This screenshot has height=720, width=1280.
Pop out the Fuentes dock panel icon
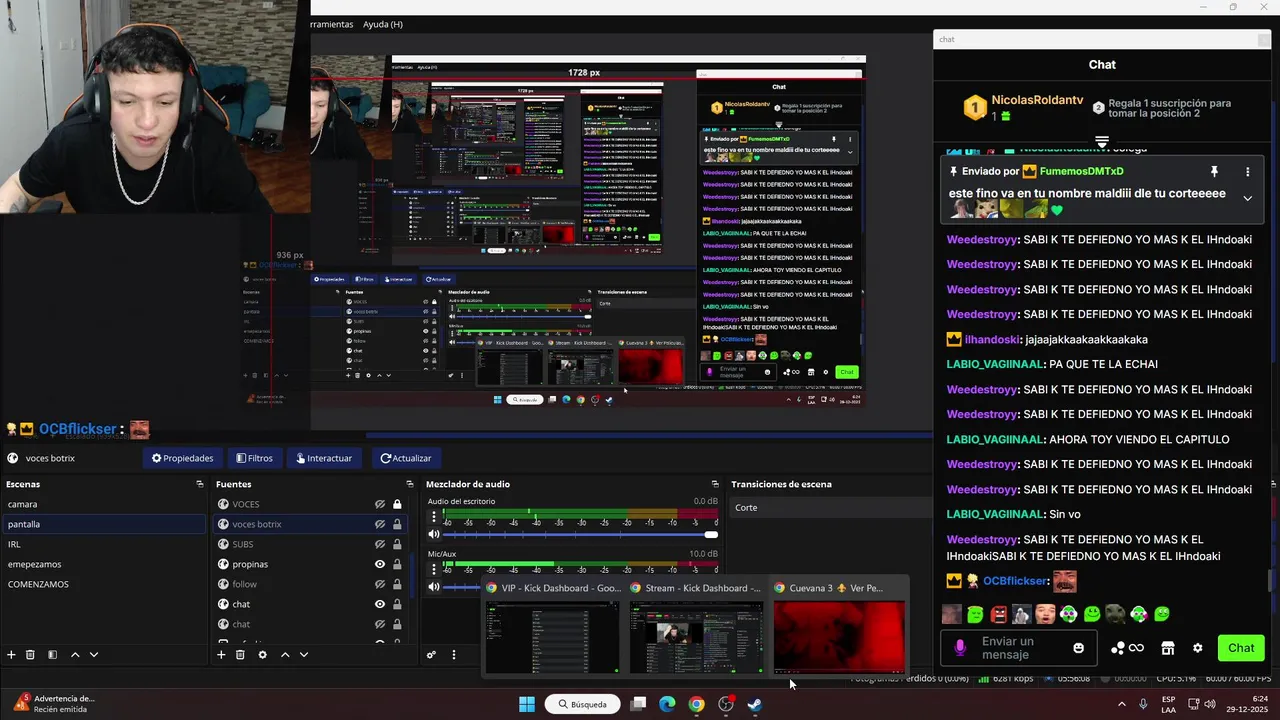410,484
